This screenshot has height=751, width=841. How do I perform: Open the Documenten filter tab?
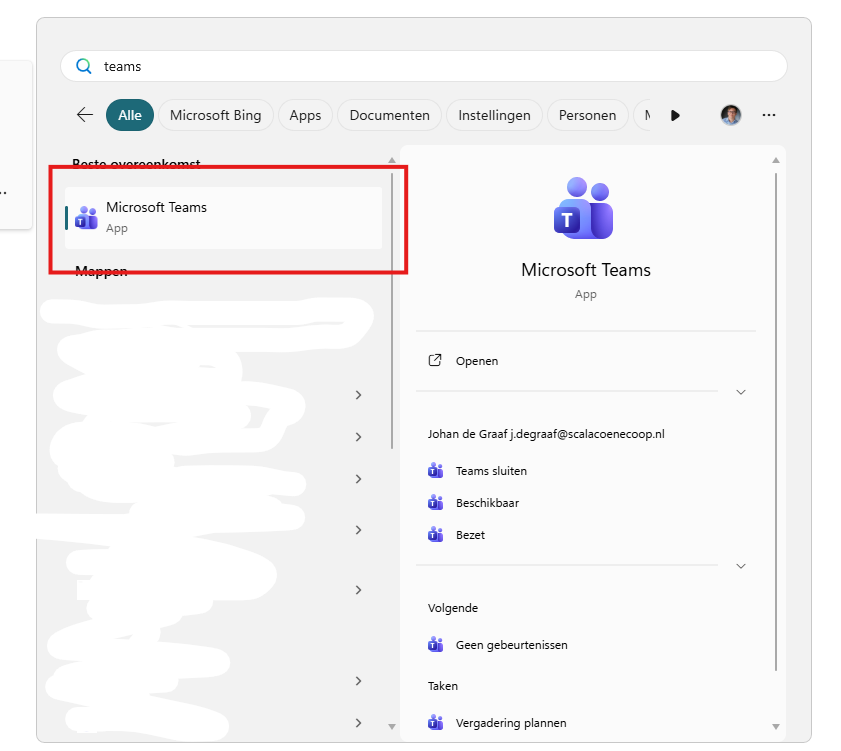(389, 115)
